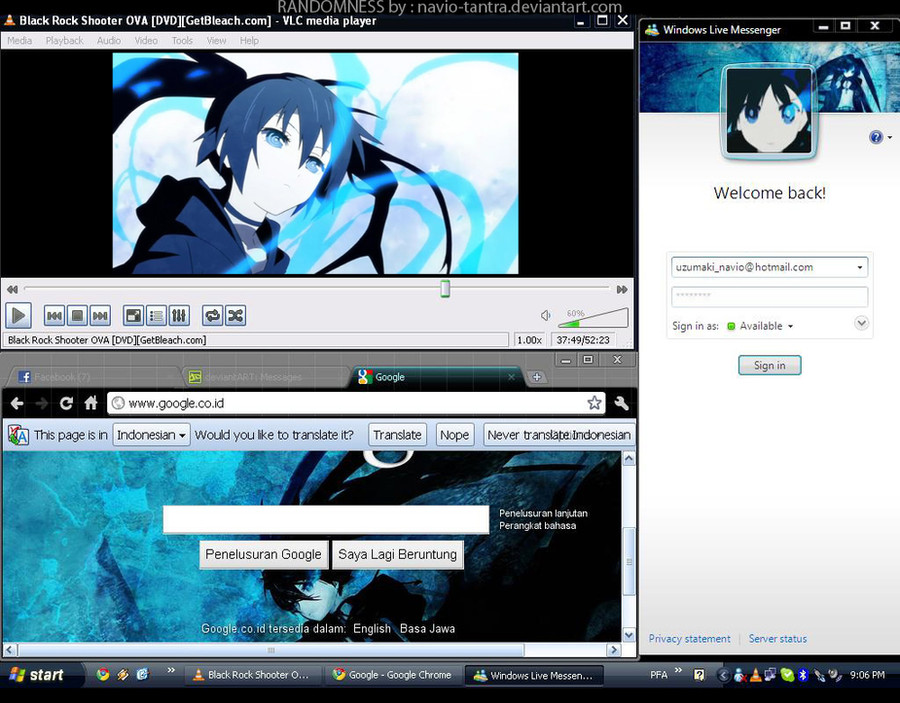Stop playback in VLC
Viewport: 900px width, 703px height.
click(77, 316)
